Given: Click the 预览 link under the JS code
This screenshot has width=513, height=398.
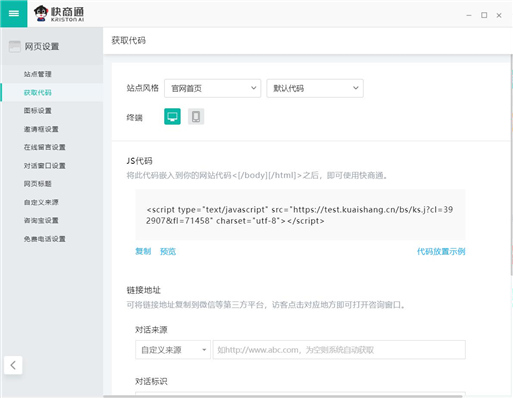Looking at the screenshot, I should (168, 251).
